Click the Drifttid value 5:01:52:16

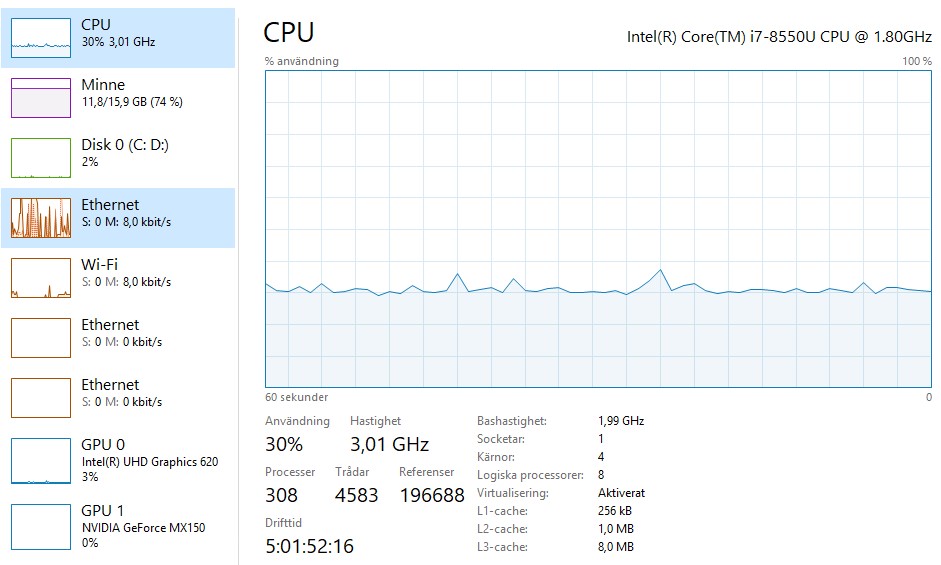click(x=309, y=546)
